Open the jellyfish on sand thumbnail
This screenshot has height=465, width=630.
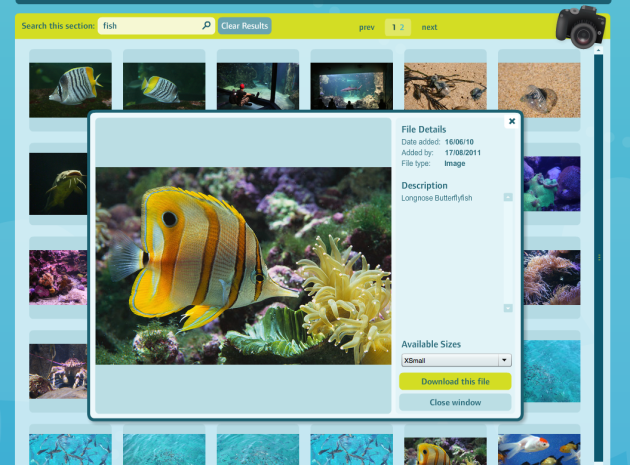click(x=539, y=90)
